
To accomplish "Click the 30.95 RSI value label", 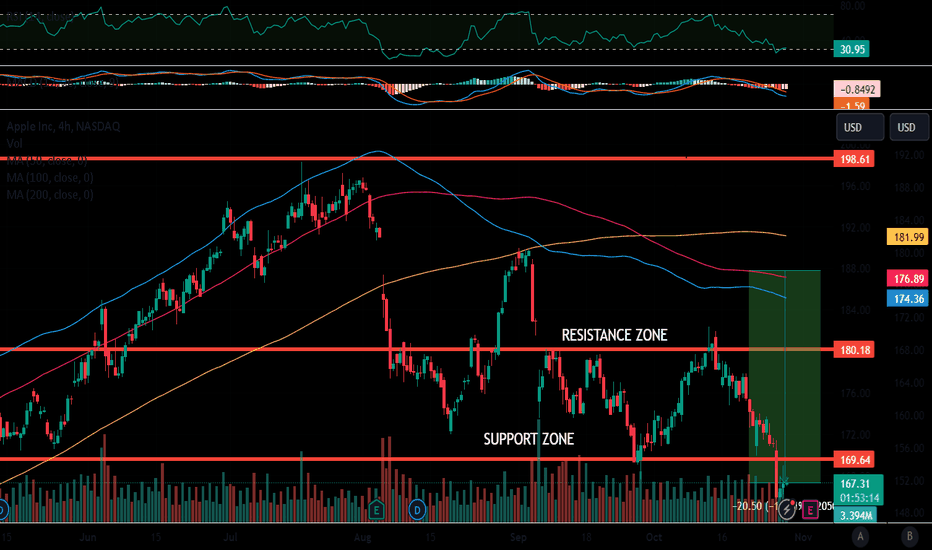I will tap(852, 49).
